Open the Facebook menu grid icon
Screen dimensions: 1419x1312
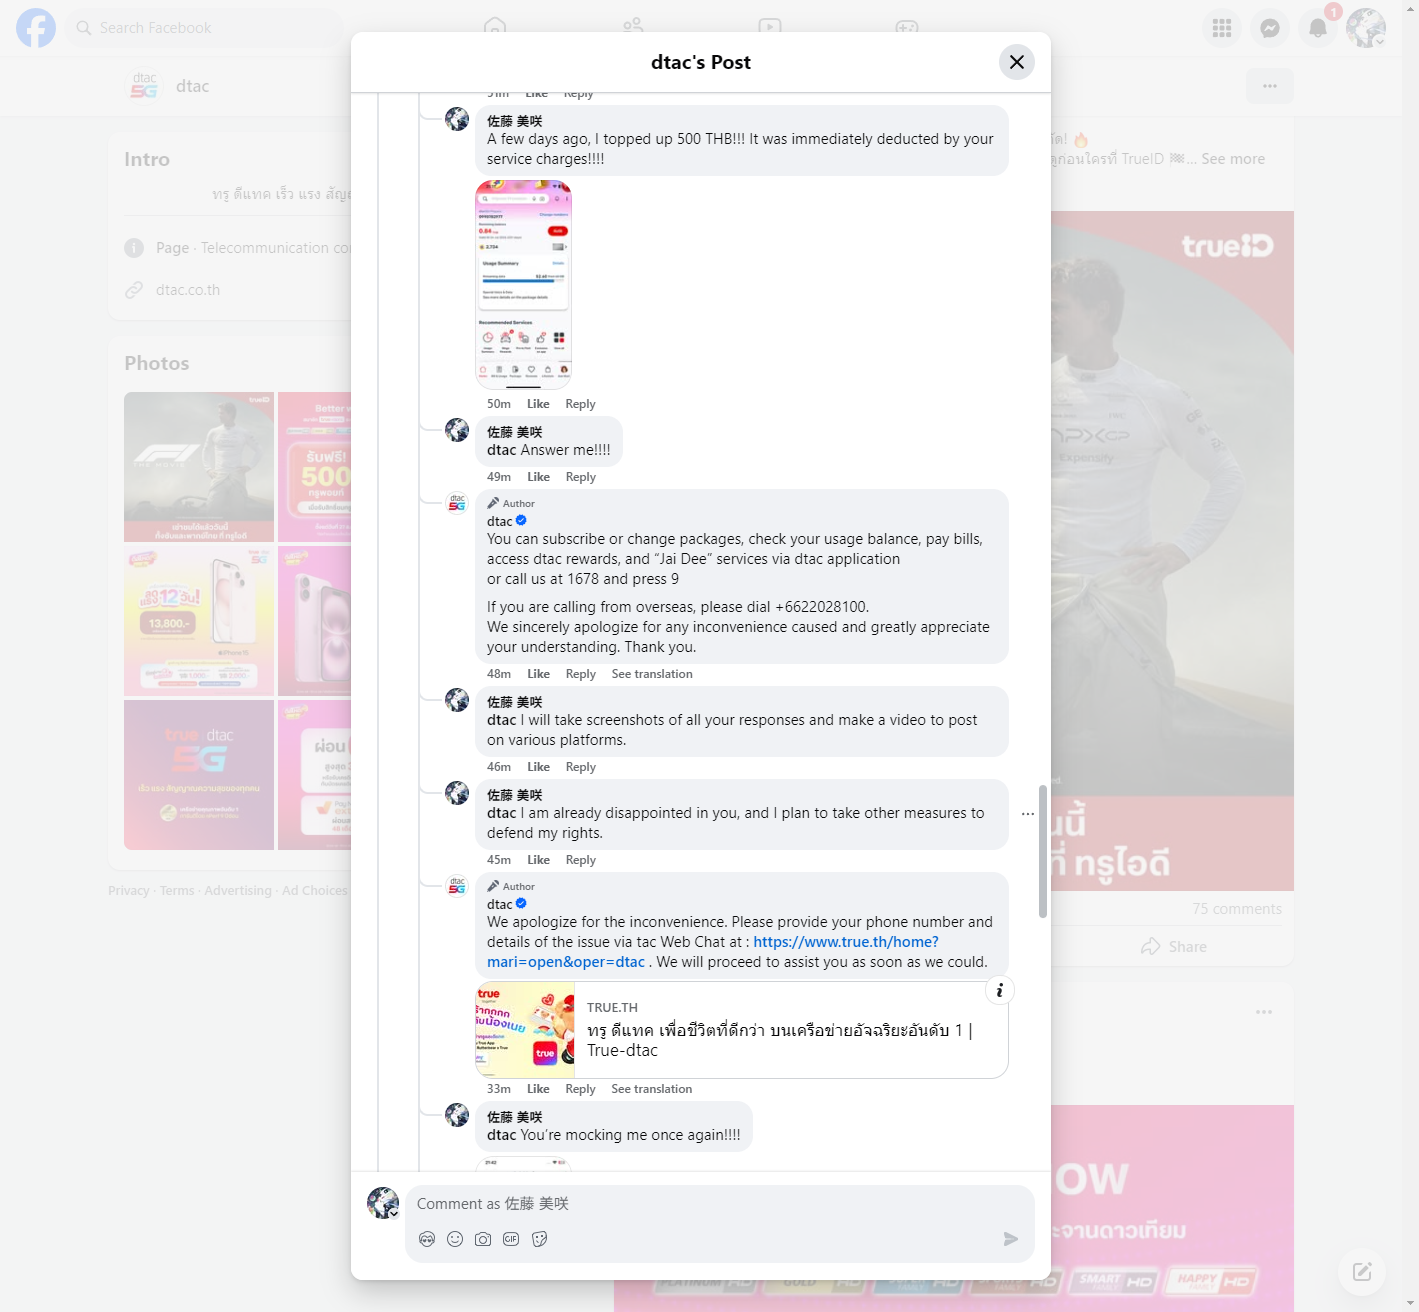click(x=1221, y=28)
